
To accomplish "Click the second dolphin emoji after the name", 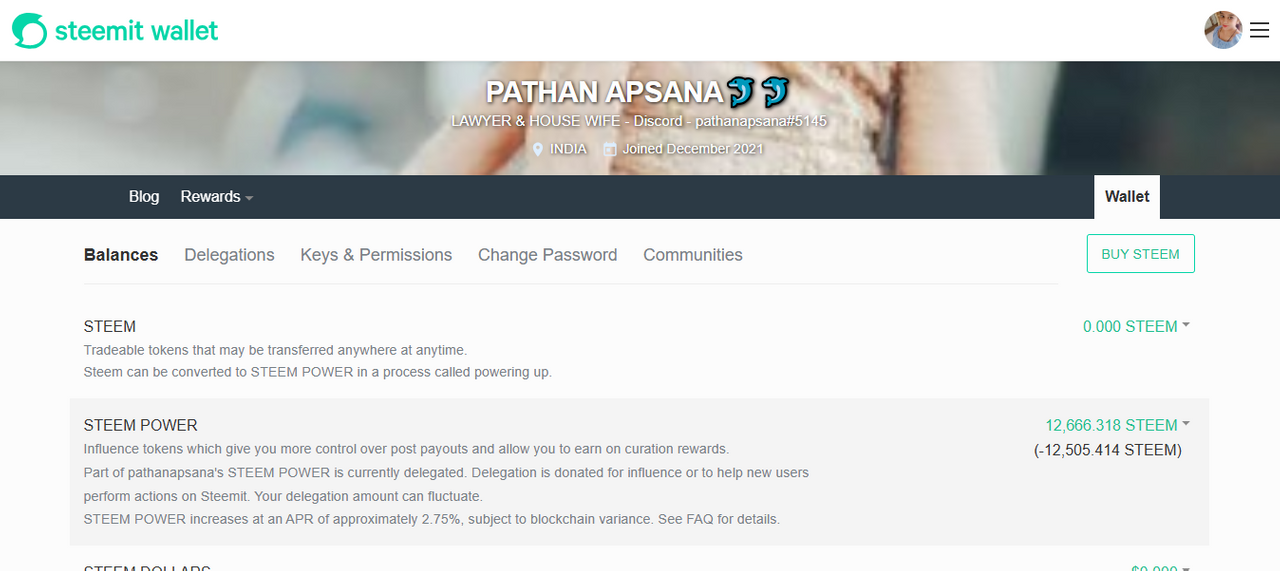I will [x=775, y=92].
